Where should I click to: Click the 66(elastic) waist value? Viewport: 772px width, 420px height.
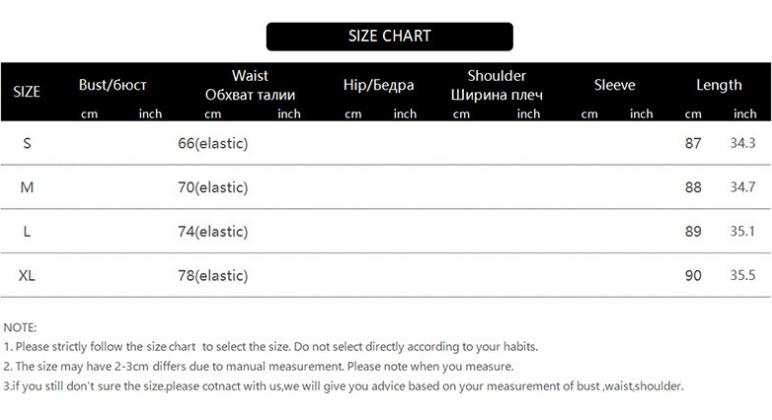pos(213,143)
